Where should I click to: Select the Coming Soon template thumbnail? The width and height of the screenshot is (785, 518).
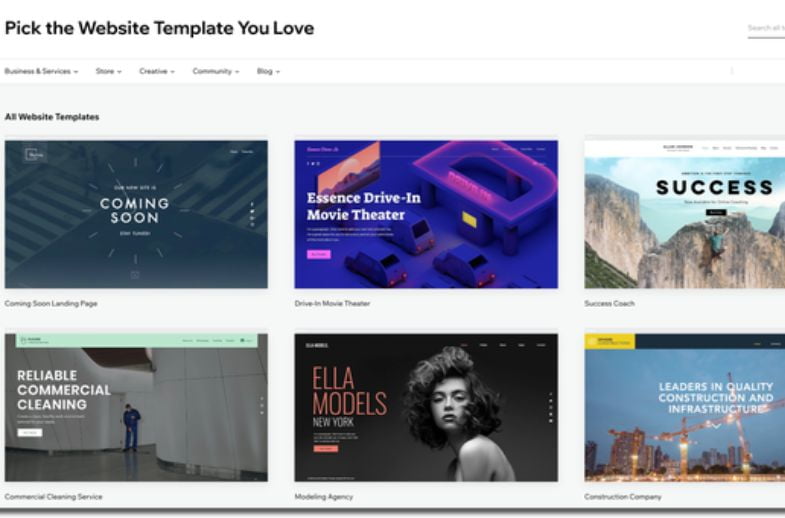pyautogui.click(x=136, y=214)
